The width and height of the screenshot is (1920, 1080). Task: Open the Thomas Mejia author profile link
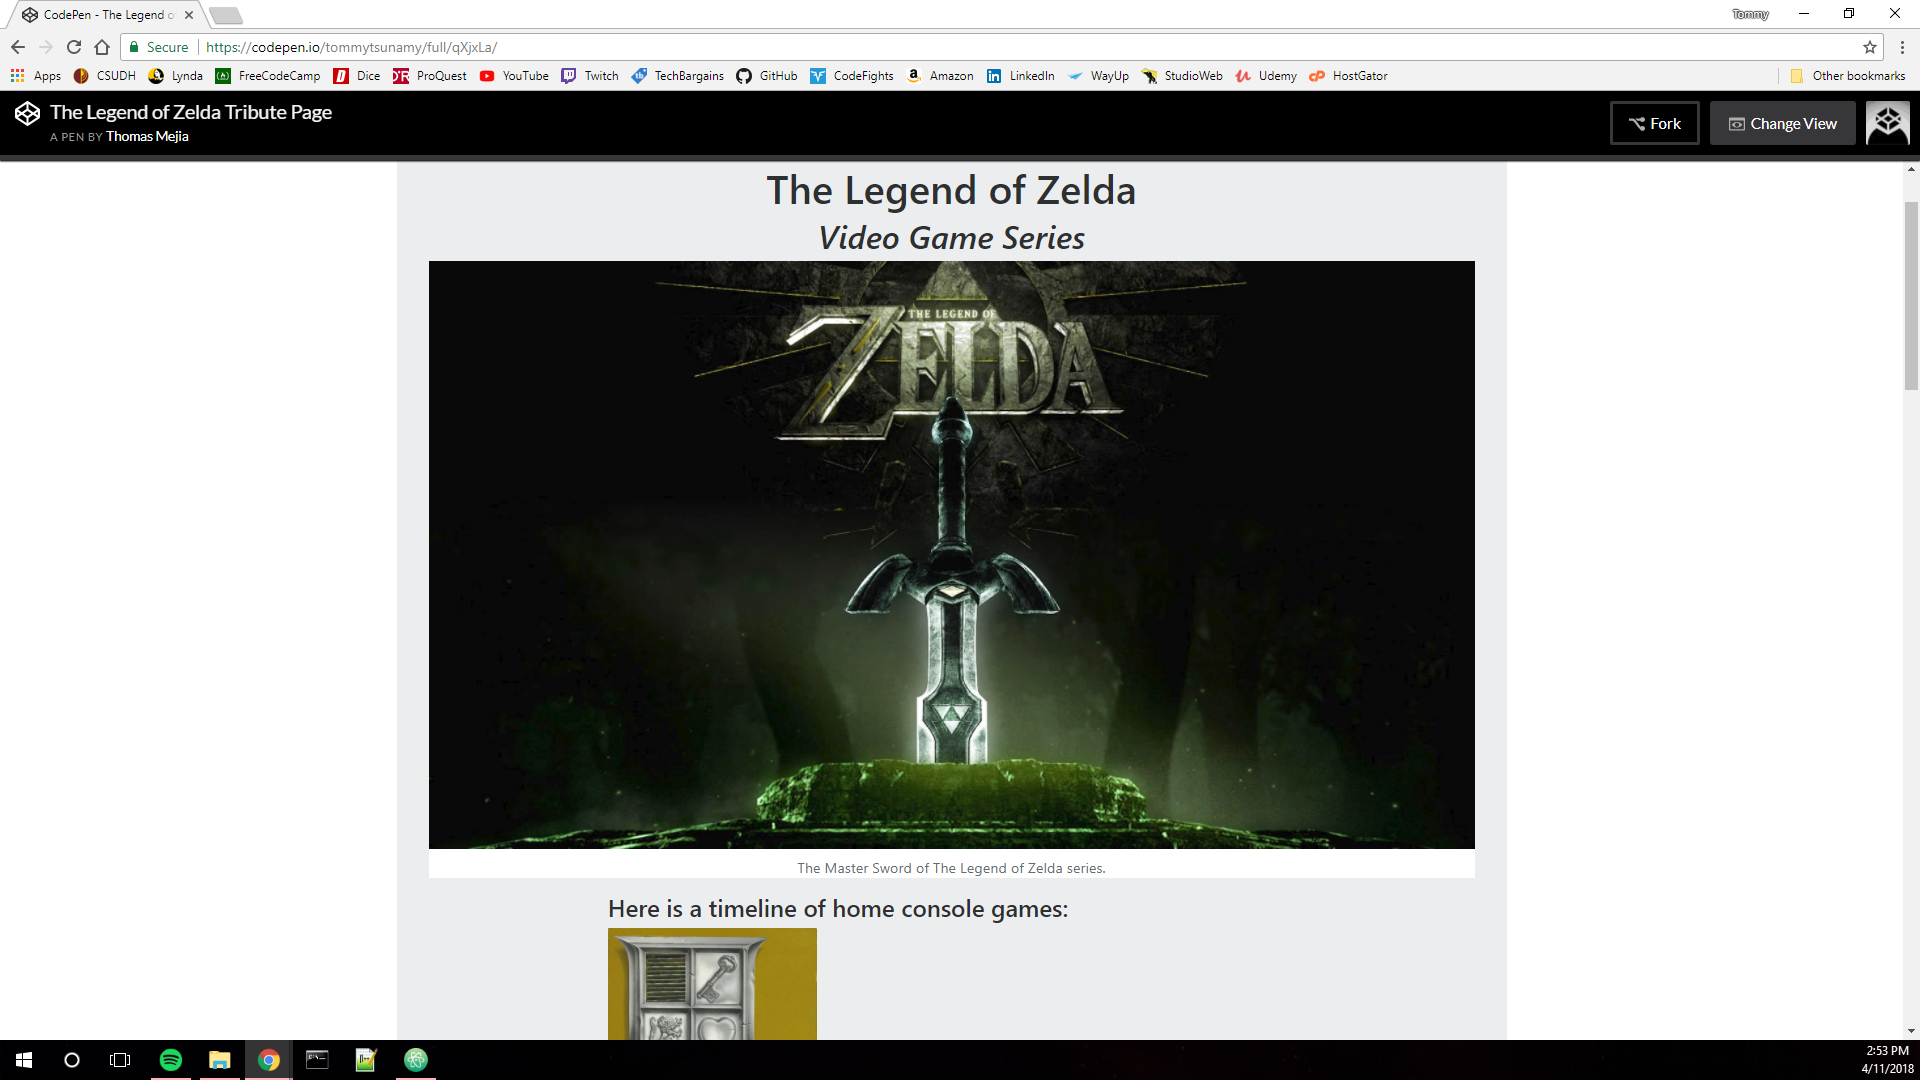pos(147,137)
